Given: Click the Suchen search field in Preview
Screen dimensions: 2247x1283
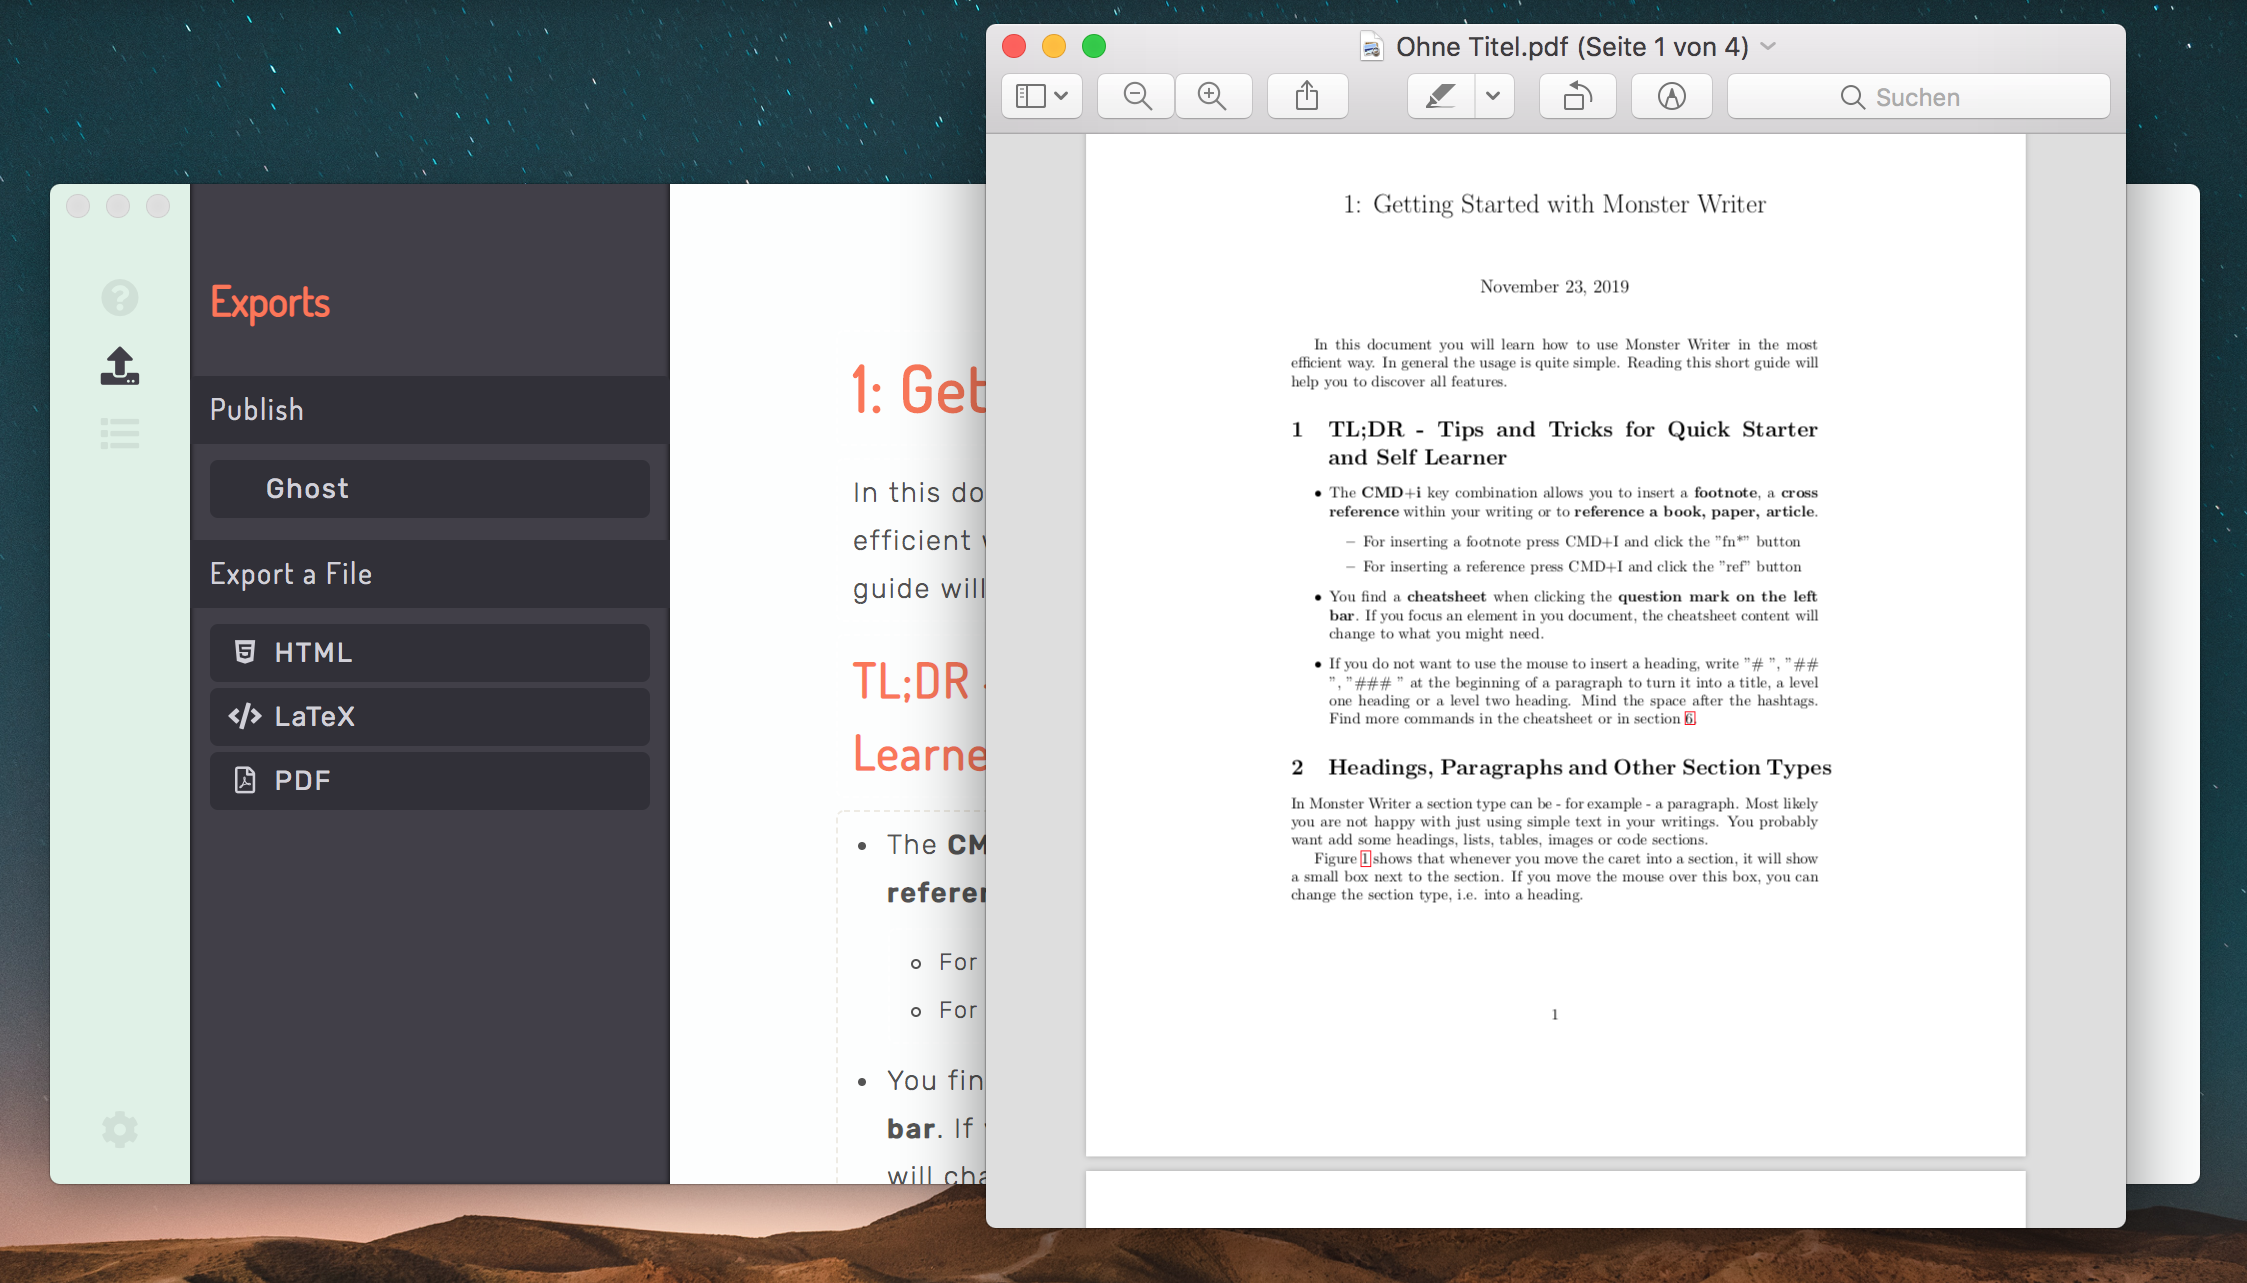Looking at the screenshot, I should click(x=1918, y=96).
